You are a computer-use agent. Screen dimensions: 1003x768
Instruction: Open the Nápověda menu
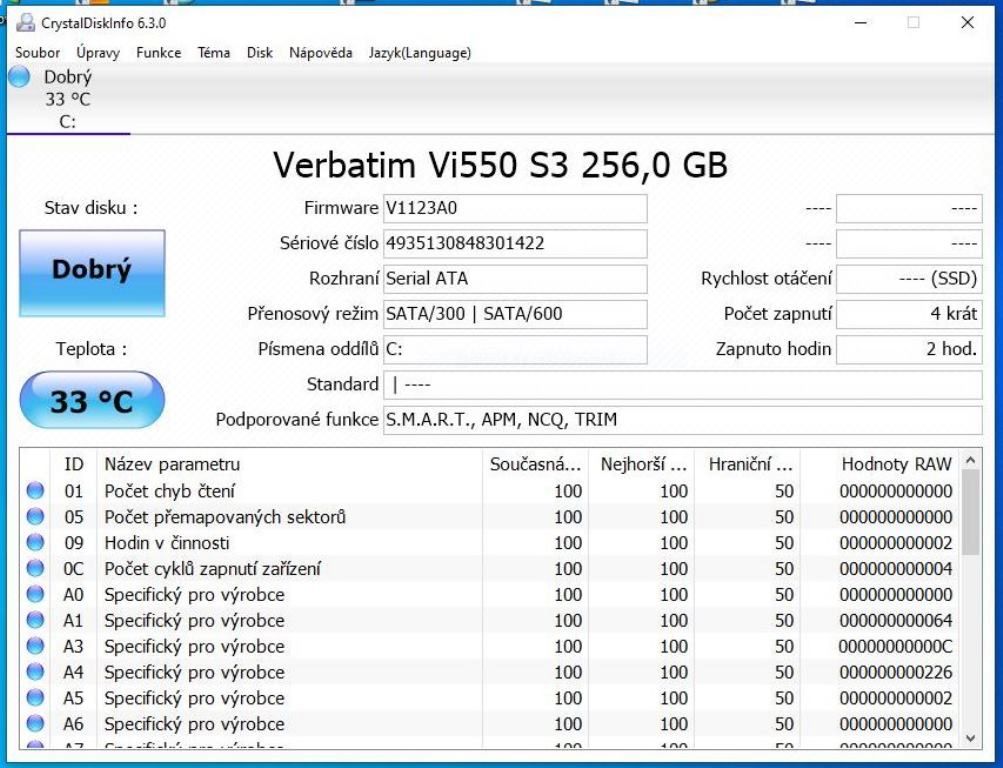pos(320,53)
